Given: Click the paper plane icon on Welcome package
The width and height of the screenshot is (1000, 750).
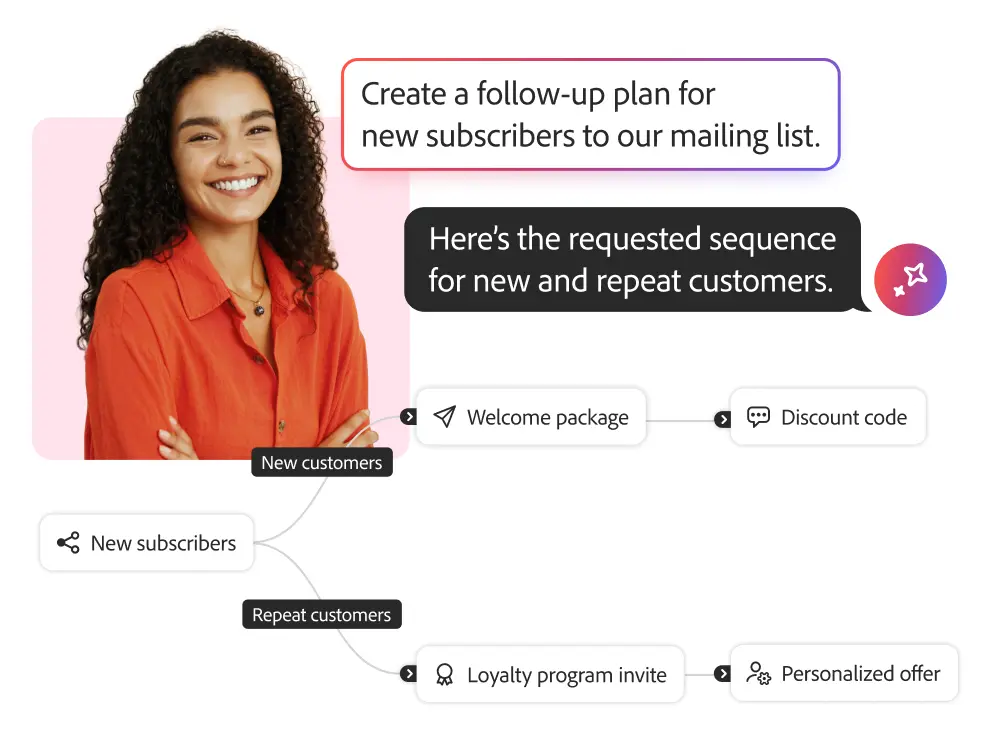Looking at the screenshot, I should pyautogui.click(x=445, y=417).
